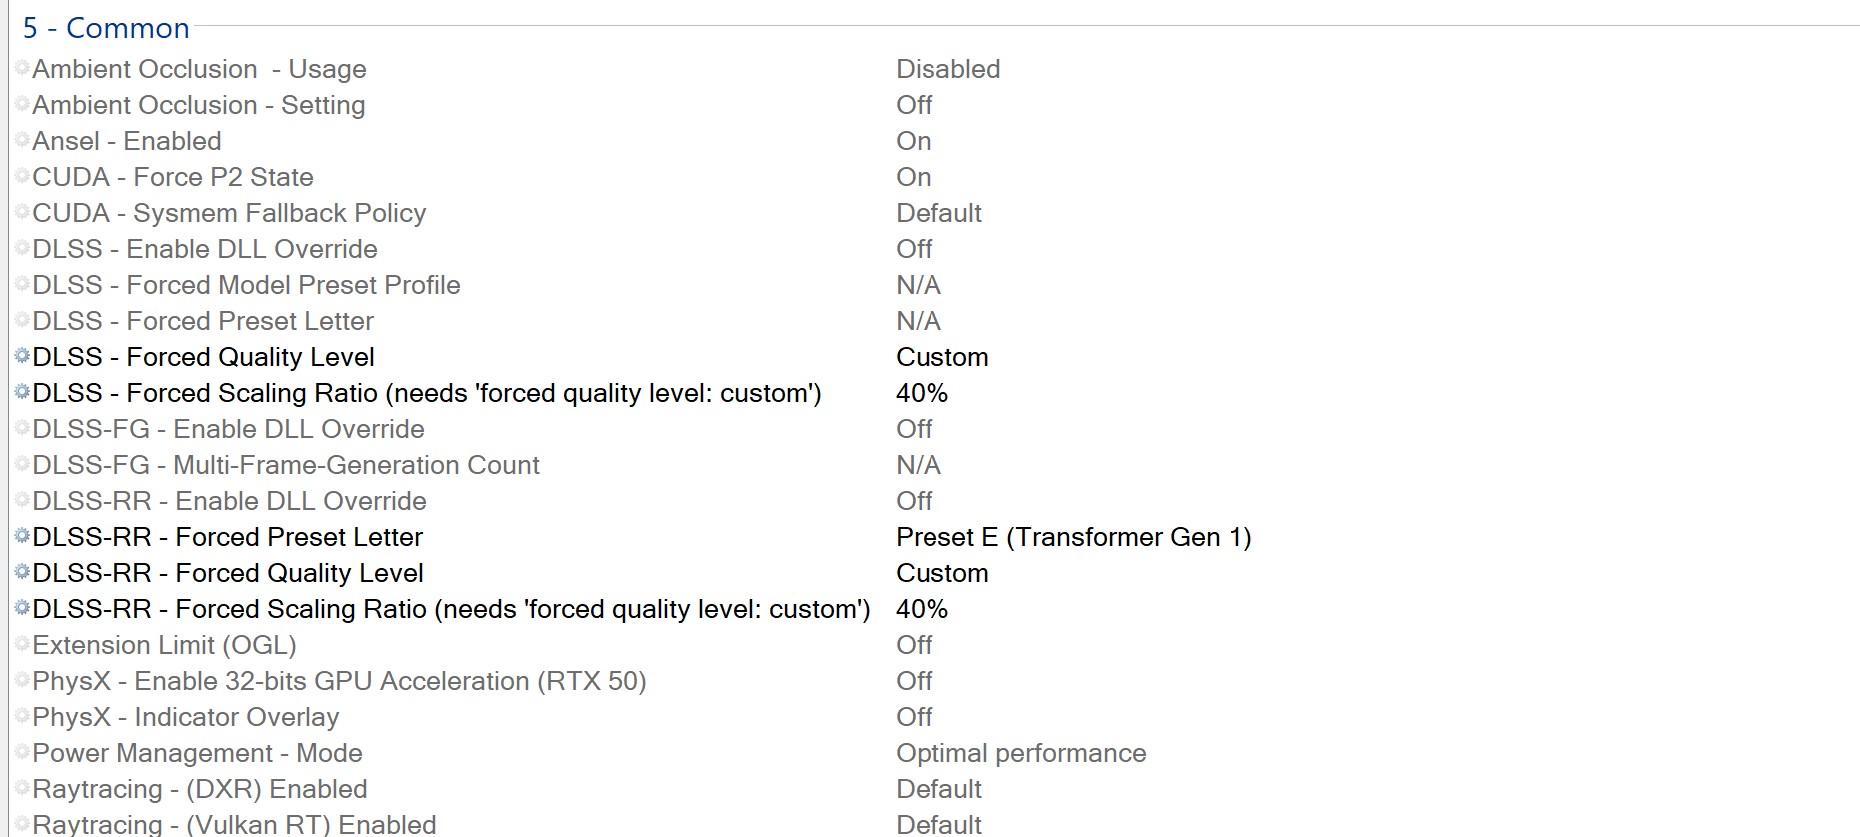Click the gear icon next to CUDA - Force P2 State
1860x837 pixels.
22,176
